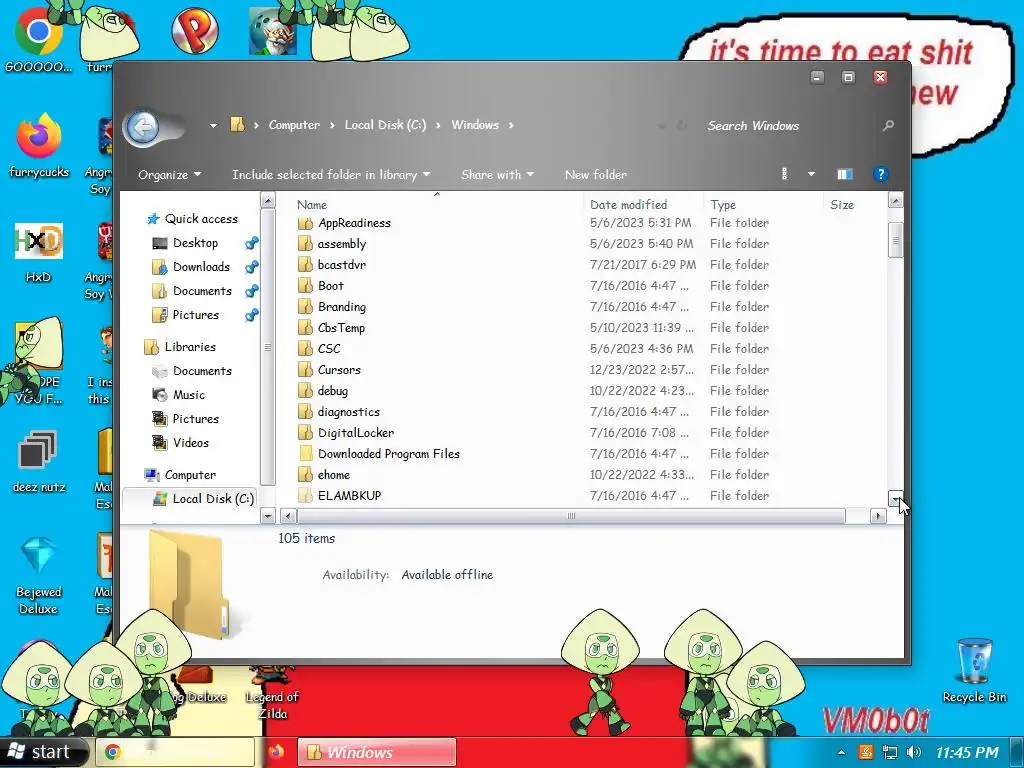The width and height of the screenshot is (1024, 768).
Task: Expand chevron after Windows breadcrumb
Action: click(x=511, y=125)
